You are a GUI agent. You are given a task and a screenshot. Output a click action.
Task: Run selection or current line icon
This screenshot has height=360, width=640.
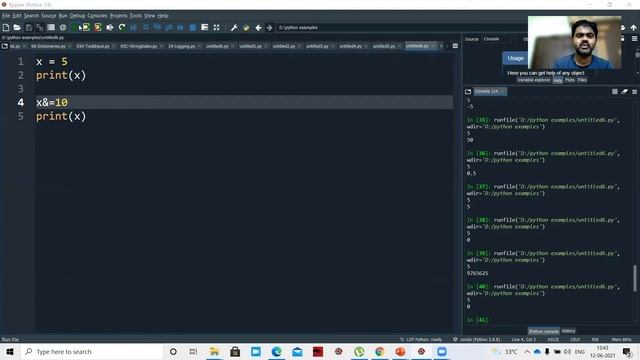coord(110,27)
